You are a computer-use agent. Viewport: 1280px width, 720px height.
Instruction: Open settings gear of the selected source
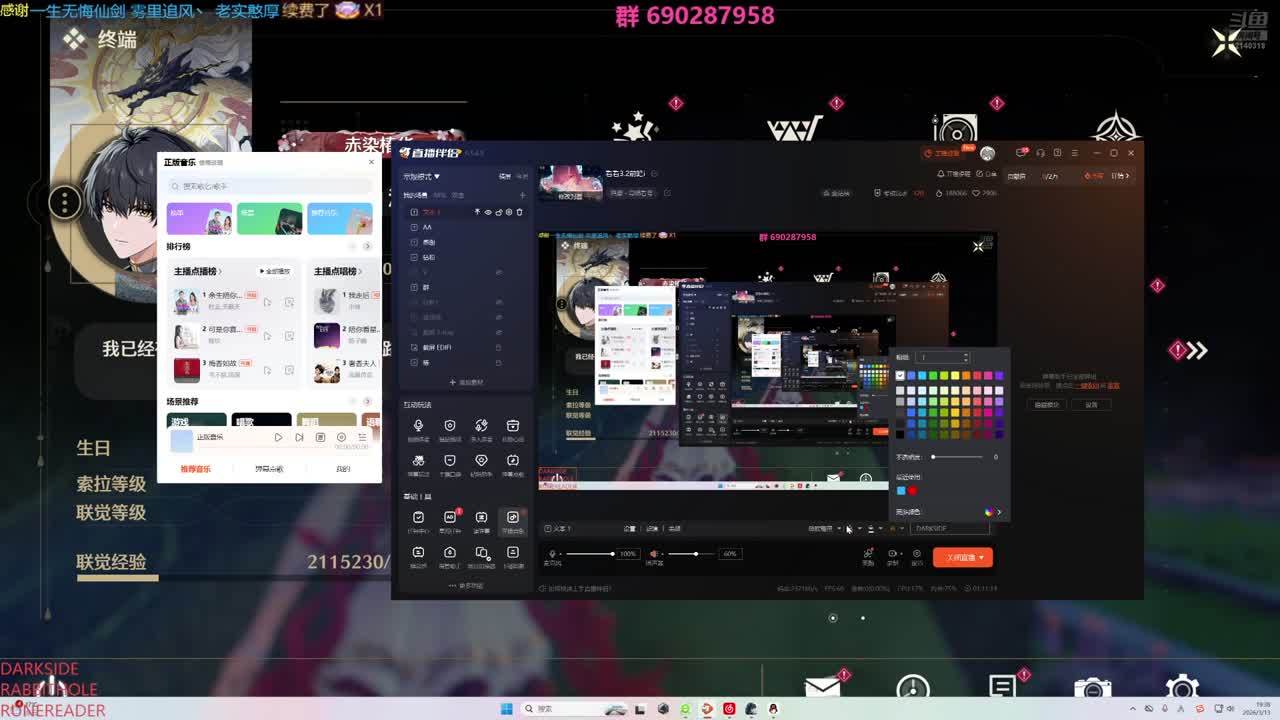(x=508, y=212)
